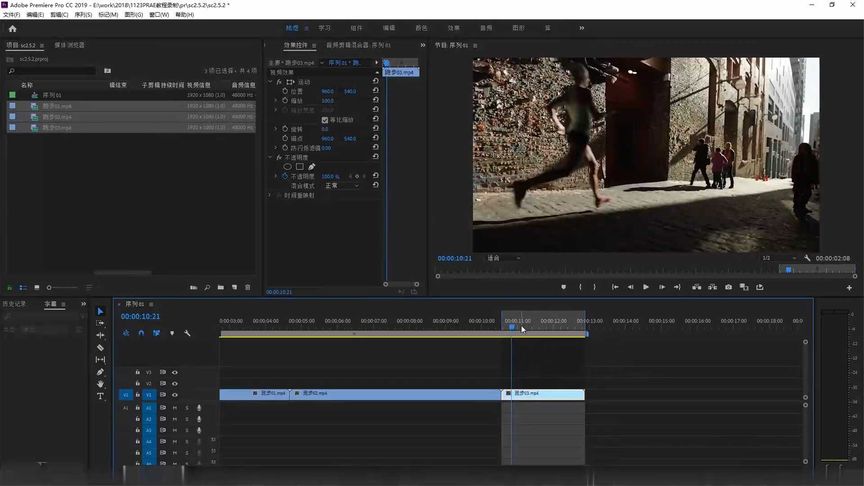Create ellipse mask for Opacity

(287, 166)
